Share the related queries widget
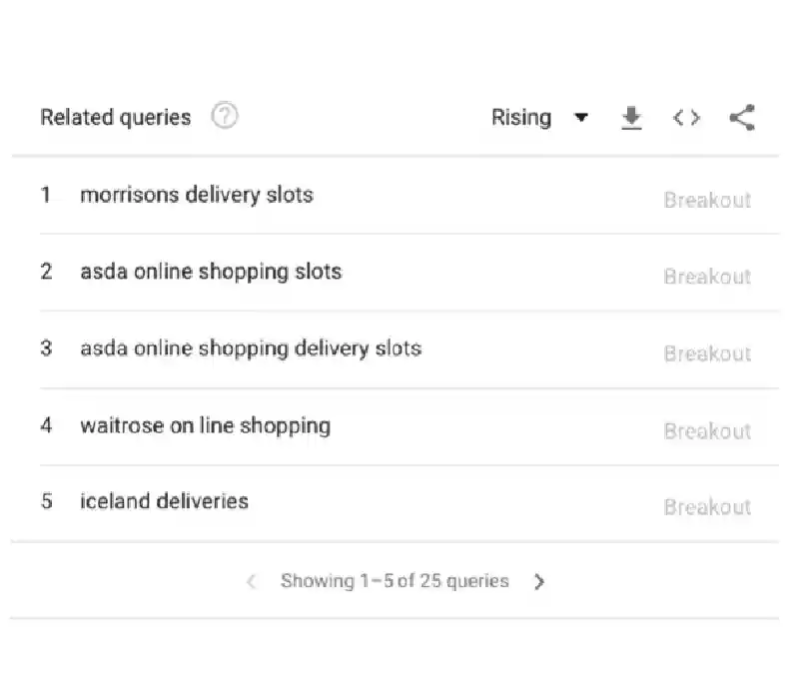The image size is (790, 700). [x=743, y=117]
